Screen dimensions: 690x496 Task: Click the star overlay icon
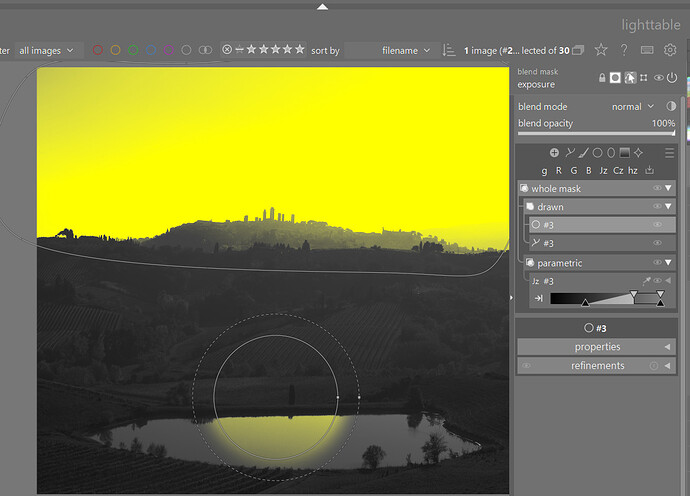click(601, 50)
